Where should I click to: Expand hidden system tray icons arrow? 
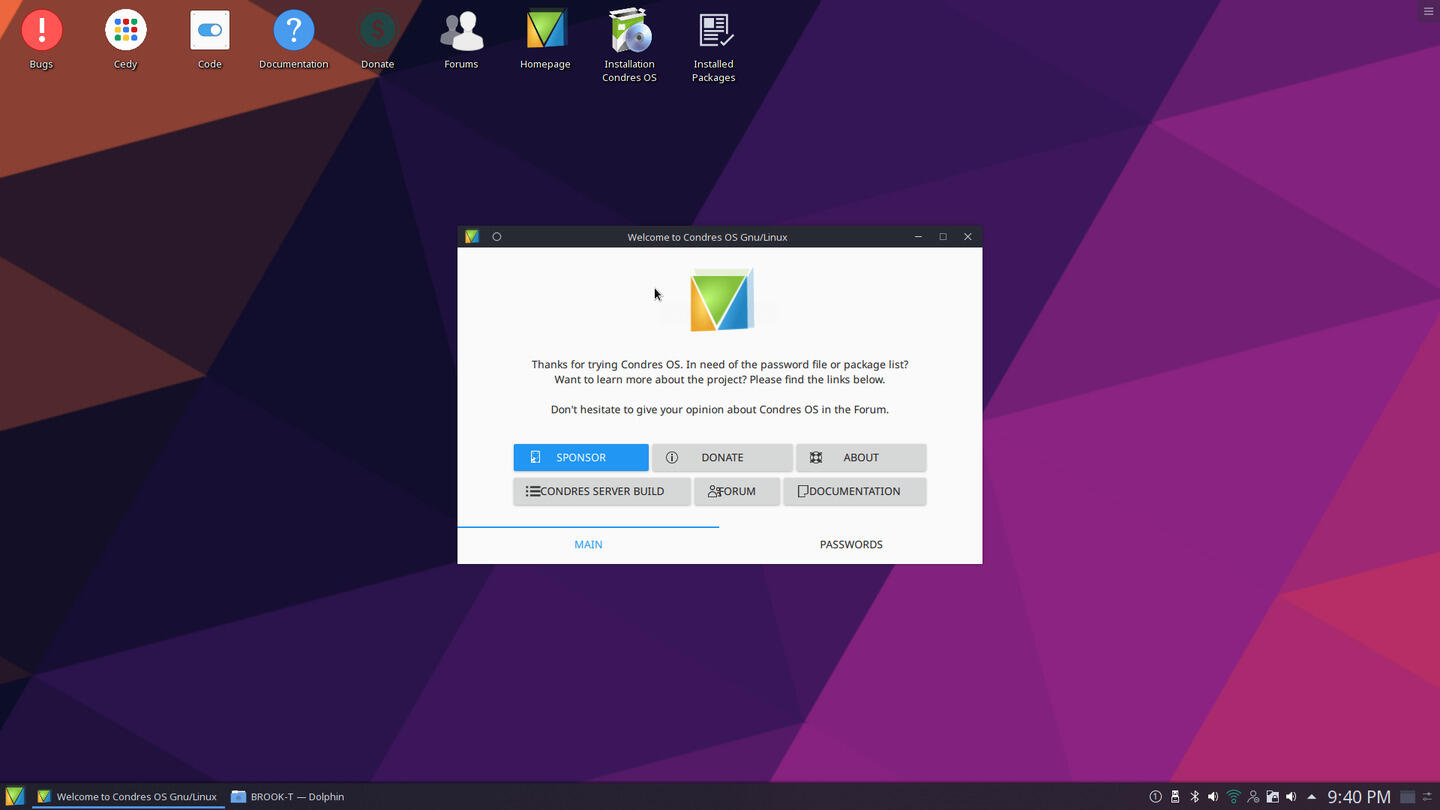pos(1311,797)
